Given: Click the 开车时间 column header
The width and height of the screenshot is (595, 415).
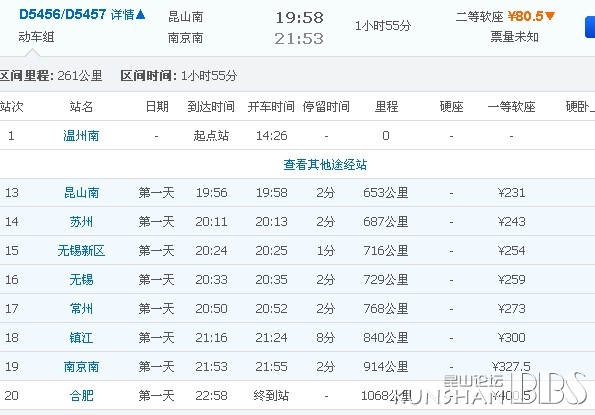Looking at the screenshot, I should click(271, 107).
